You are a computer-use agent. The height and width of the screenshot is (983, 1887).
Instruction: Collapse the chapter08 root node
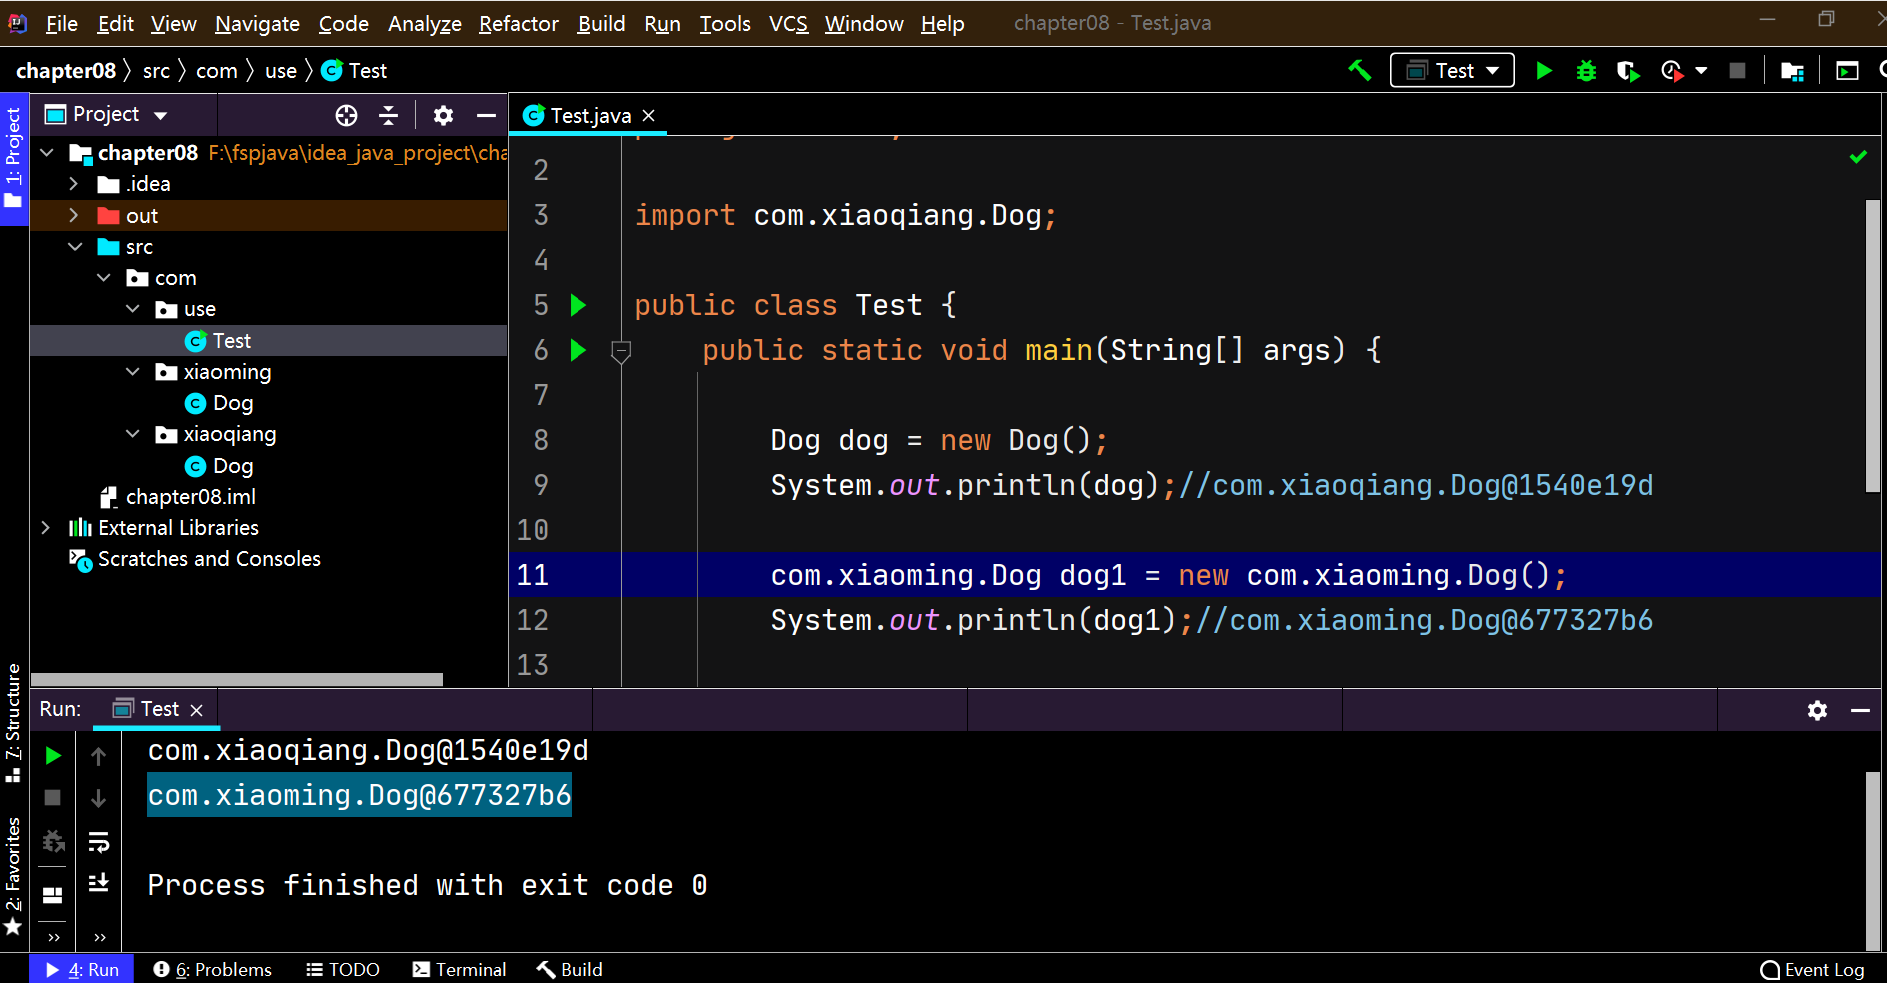coord(46,153)
